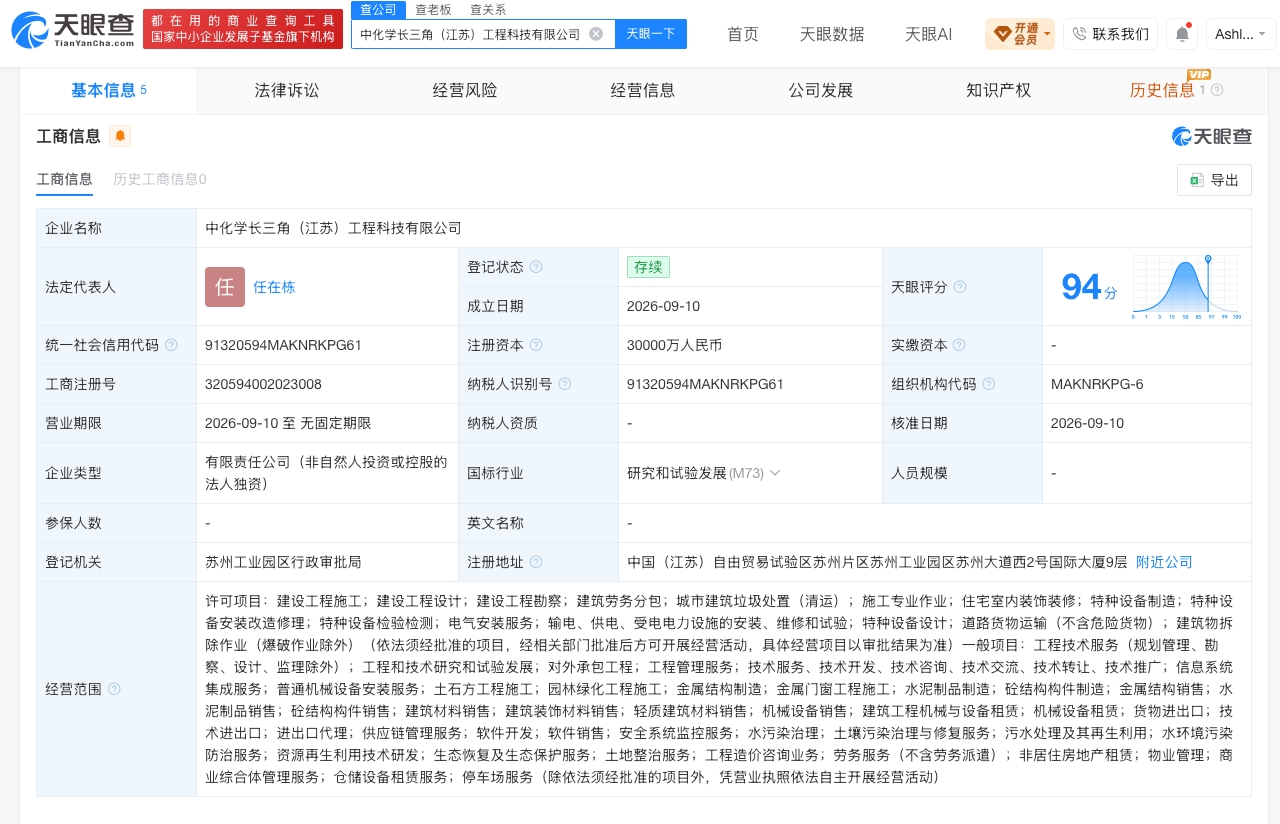
Task: Click the 天眼一下 search button
Action: pos(651,34)
